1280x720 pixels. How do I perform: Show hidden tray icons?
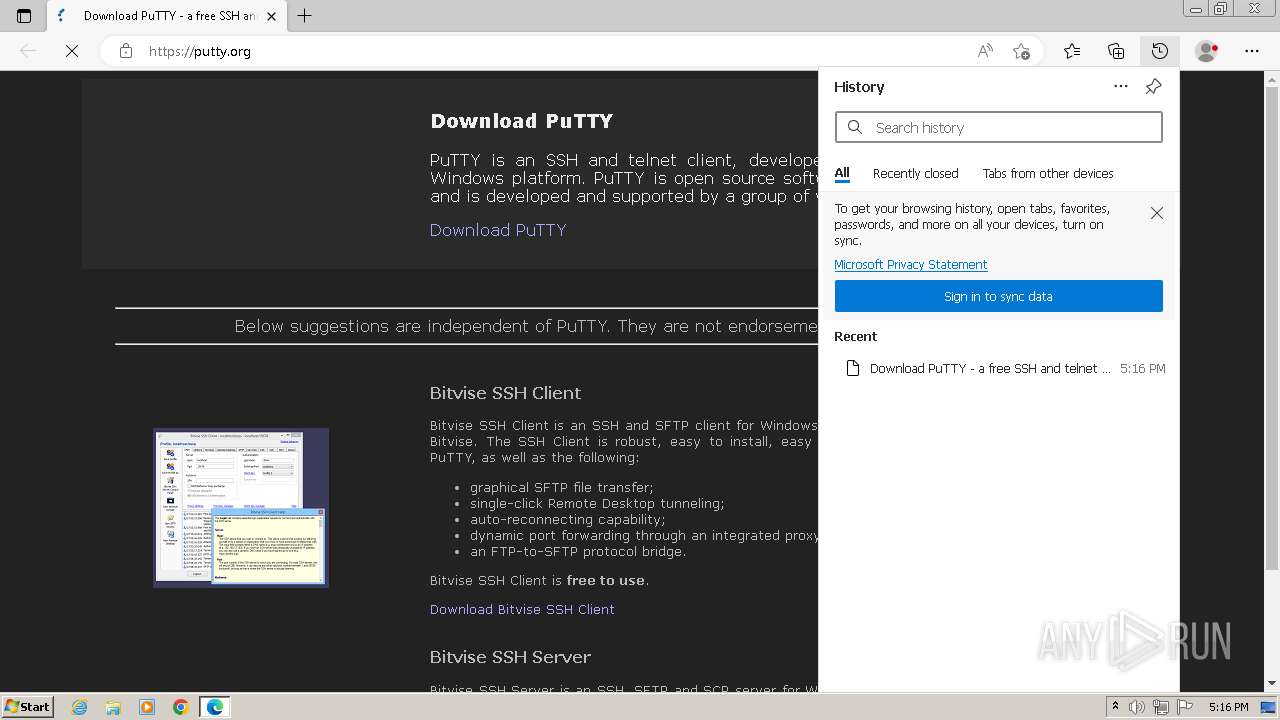click(1115, 707)
